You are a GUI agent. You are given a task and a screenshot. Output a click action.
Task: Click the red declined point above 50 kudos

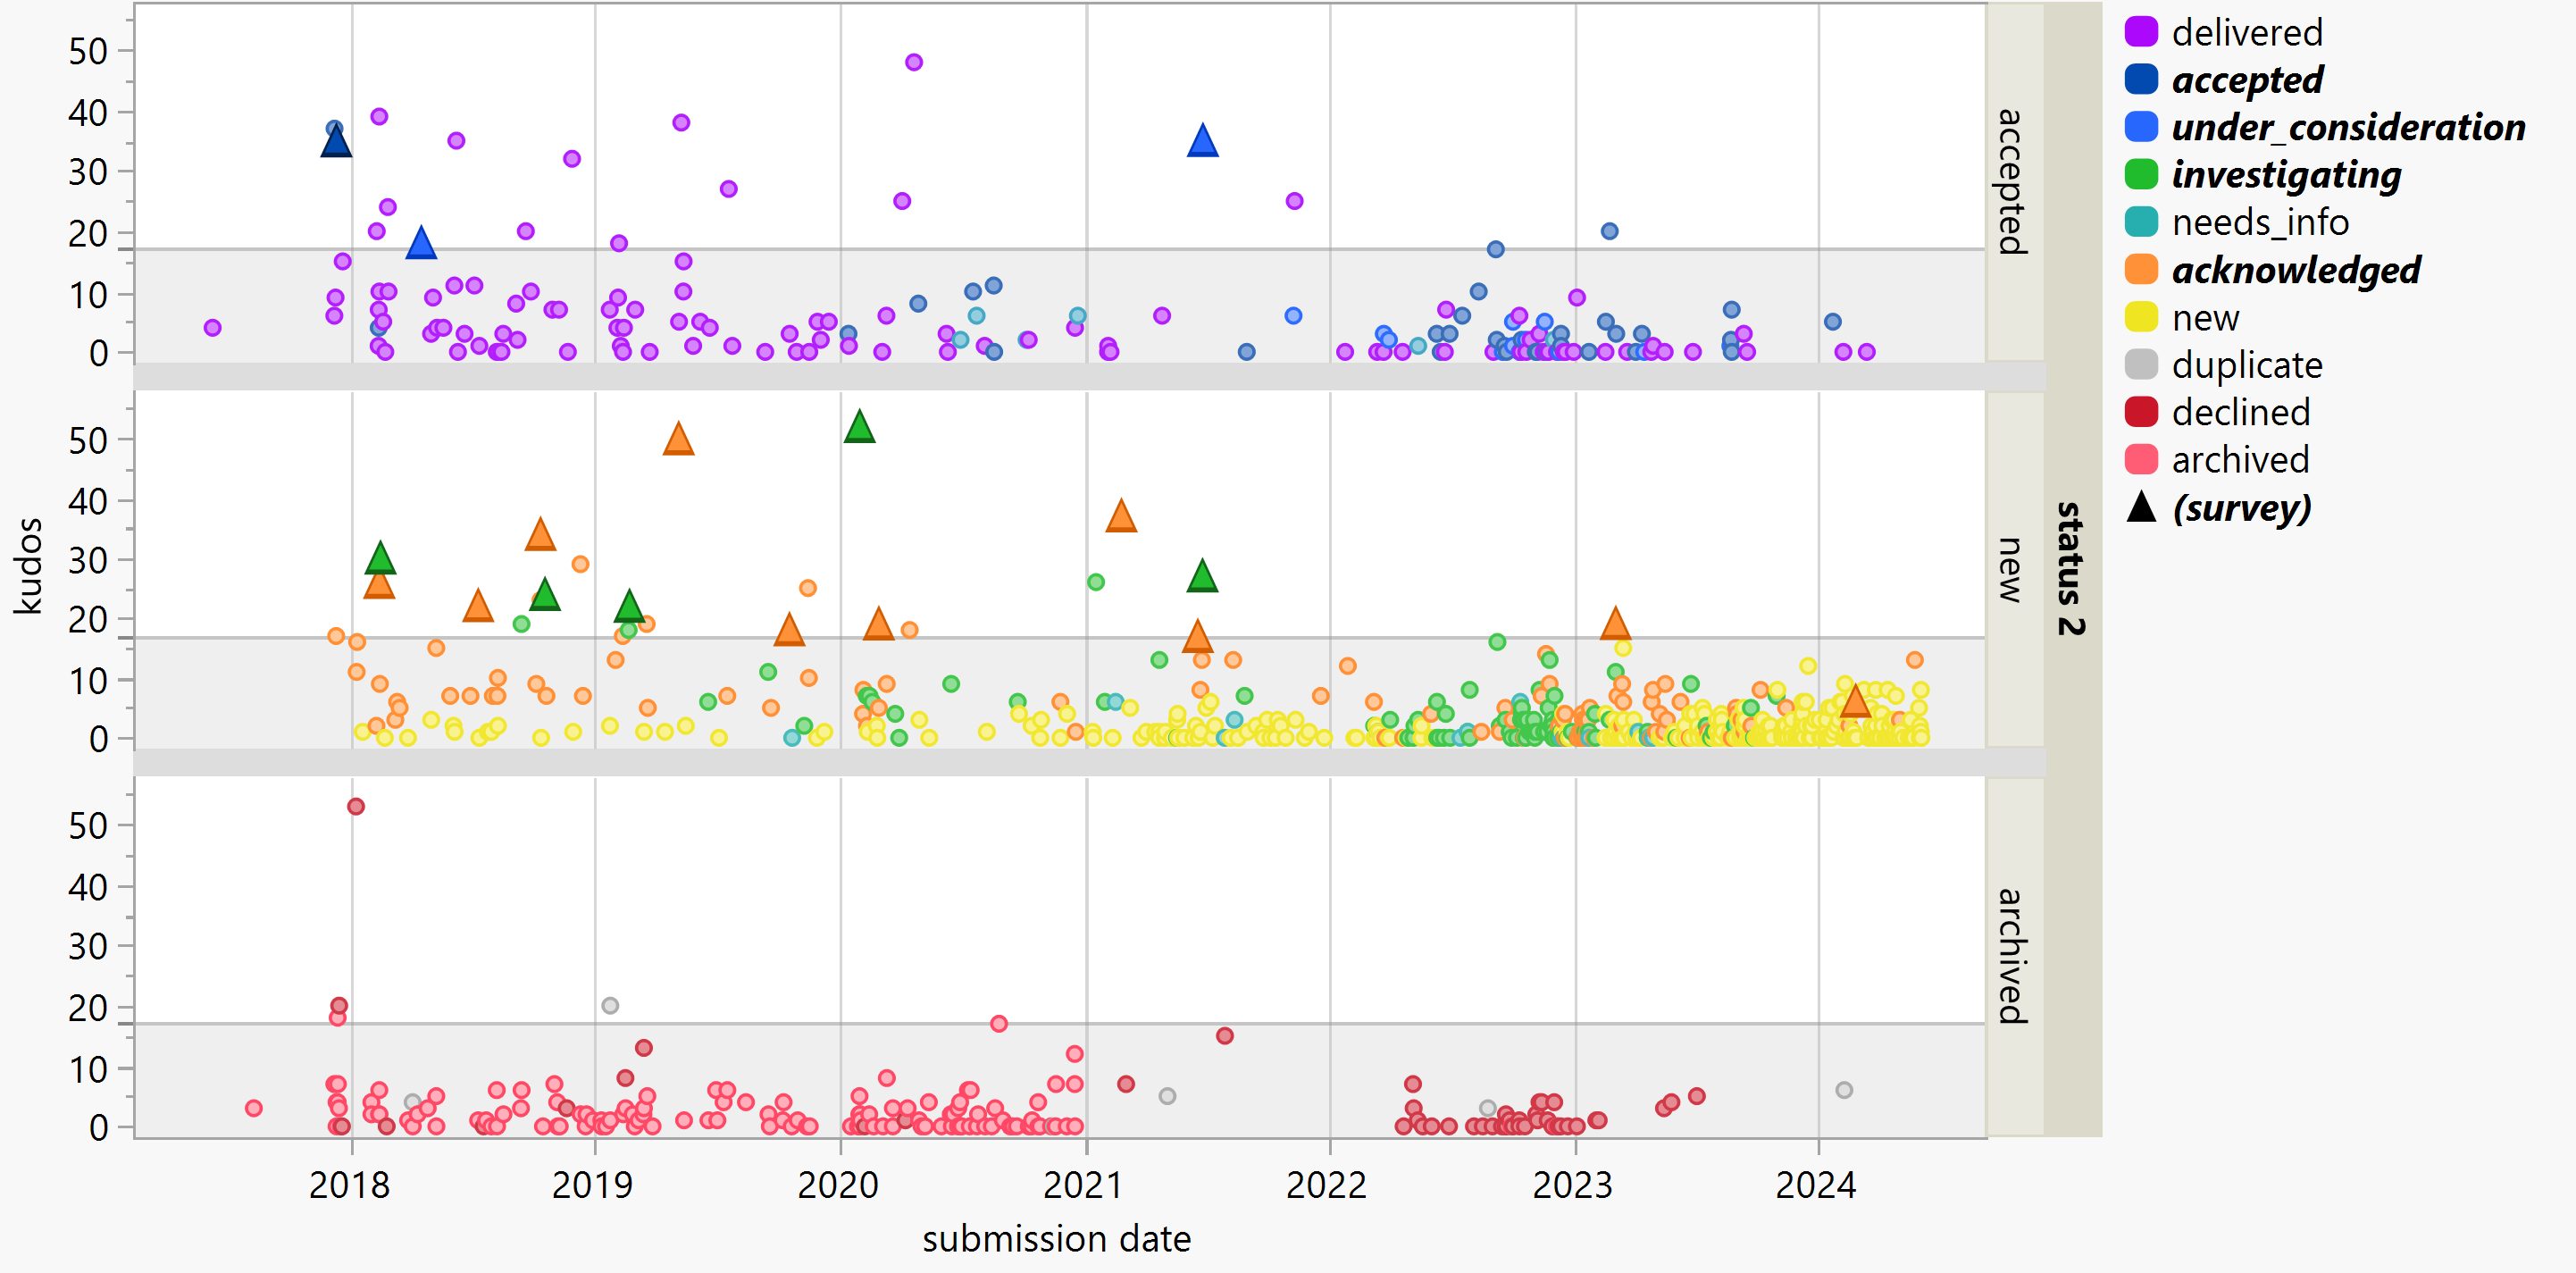356,806
